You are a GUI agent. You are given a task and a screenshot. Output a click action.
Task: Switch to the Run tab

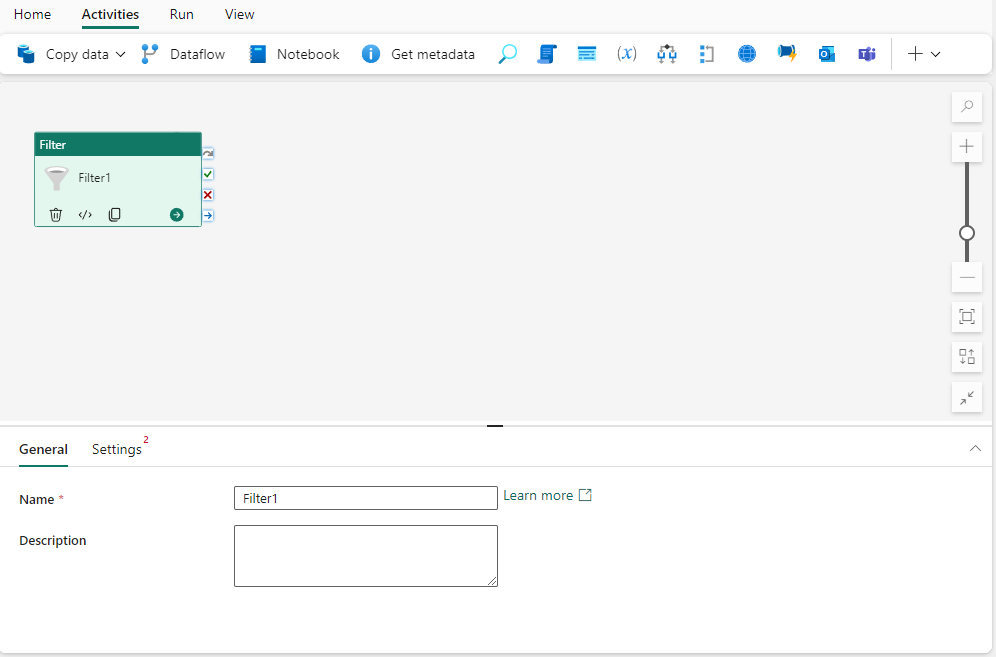point(181,14)
